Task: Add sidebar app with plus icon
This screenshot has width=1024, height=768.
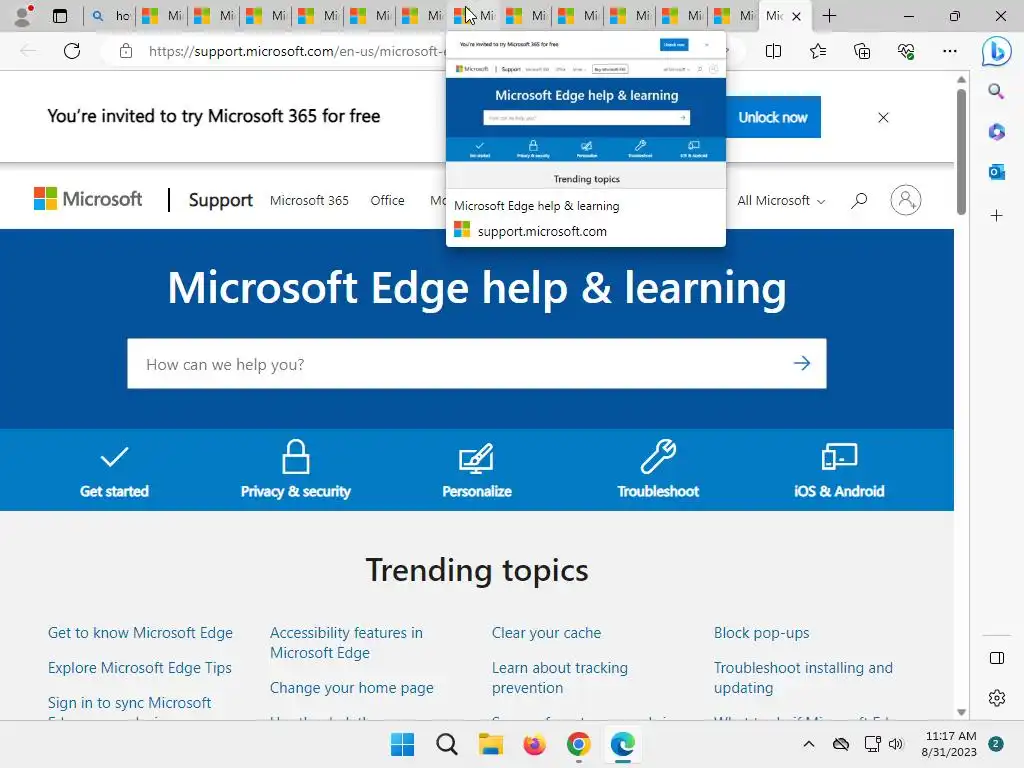Action: (x=997, y=216)
